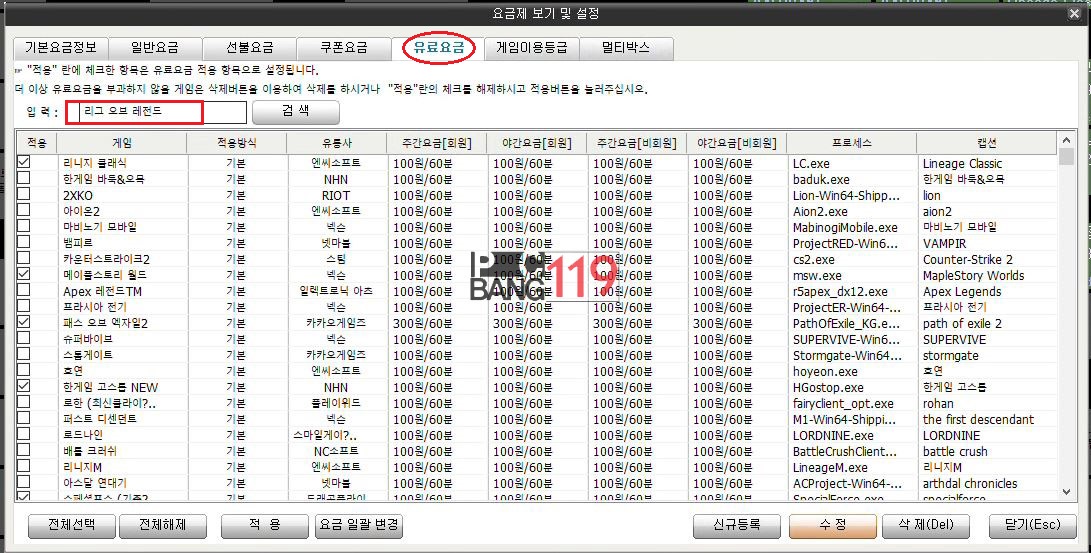Close the 요금제 보기 및 설정 dialog with X

tap(1073, 14)
